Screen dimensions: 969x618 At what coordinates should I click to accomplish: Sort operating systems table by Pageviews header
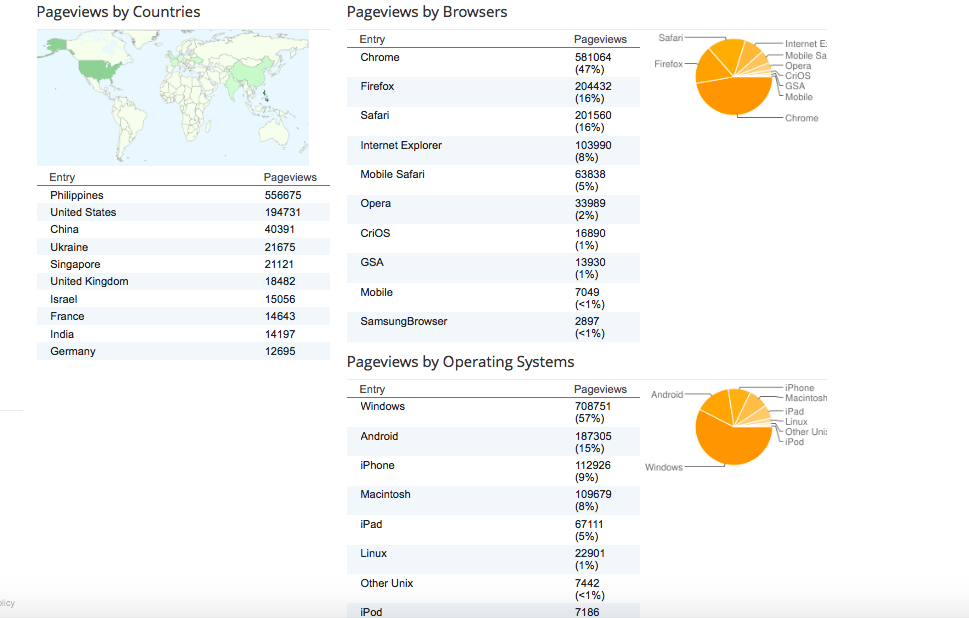(x=600, y=389)
